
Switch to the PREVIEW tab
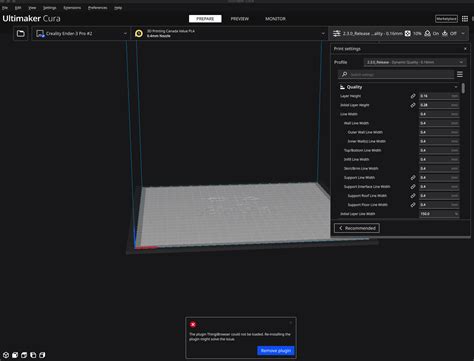pos(240,19)
